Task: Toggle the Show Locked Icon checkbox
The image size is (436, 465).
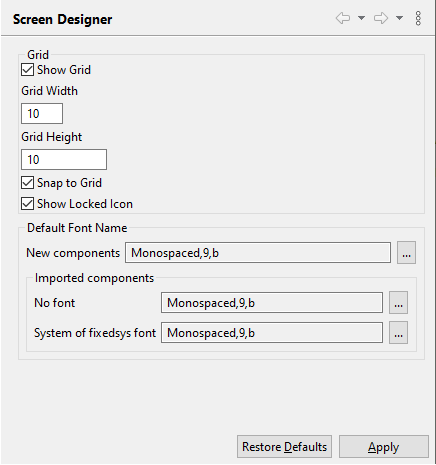Action: (27, 204)
